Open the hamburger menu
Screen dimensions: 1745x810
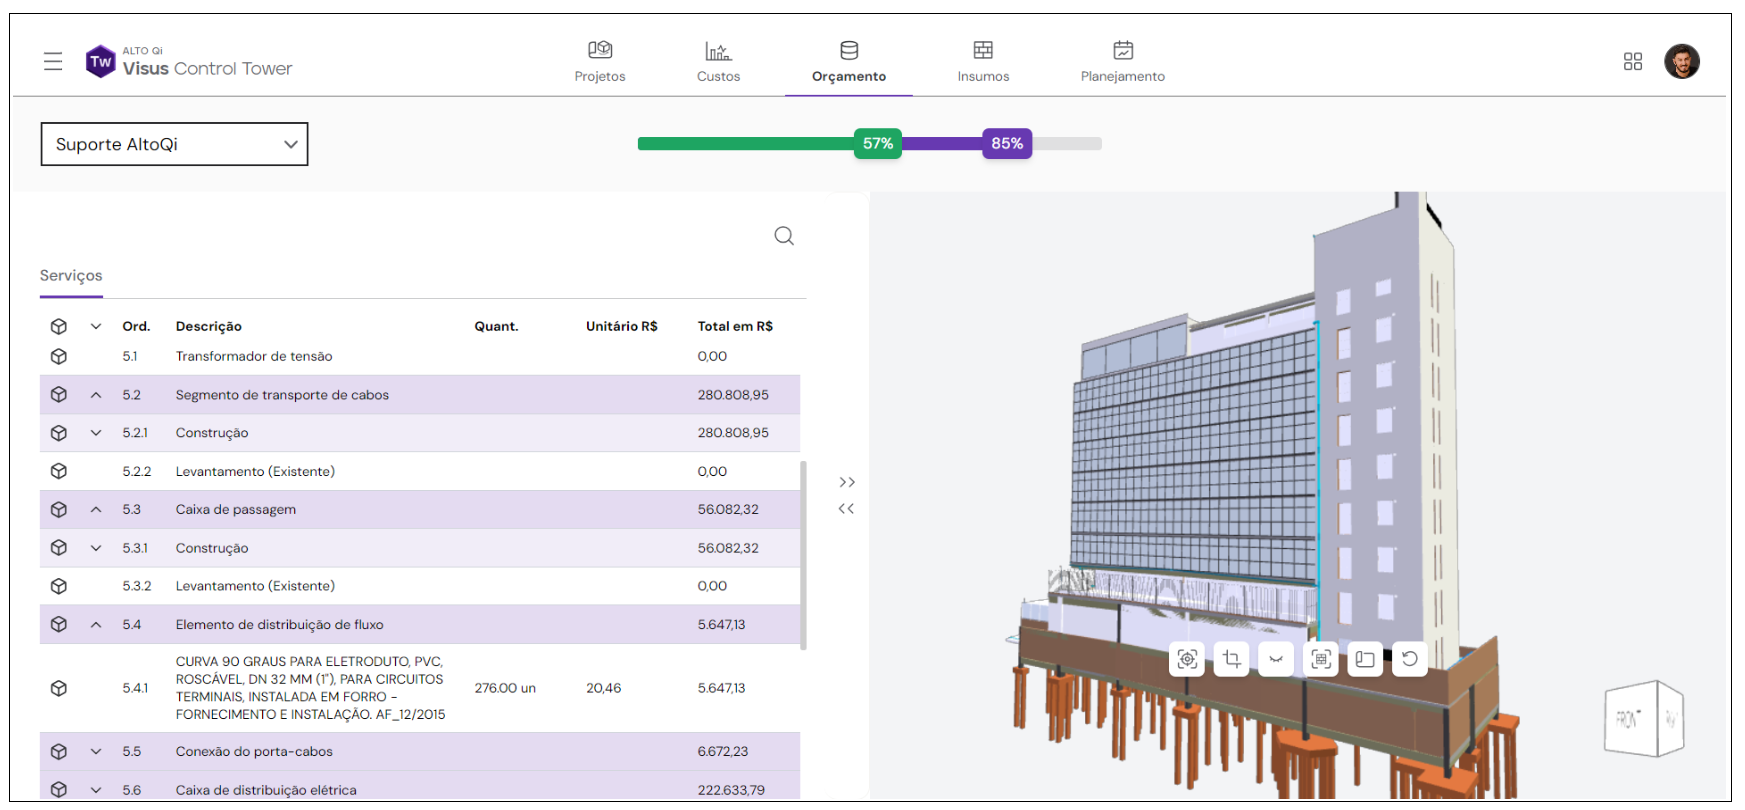click(x=53, y=62)
